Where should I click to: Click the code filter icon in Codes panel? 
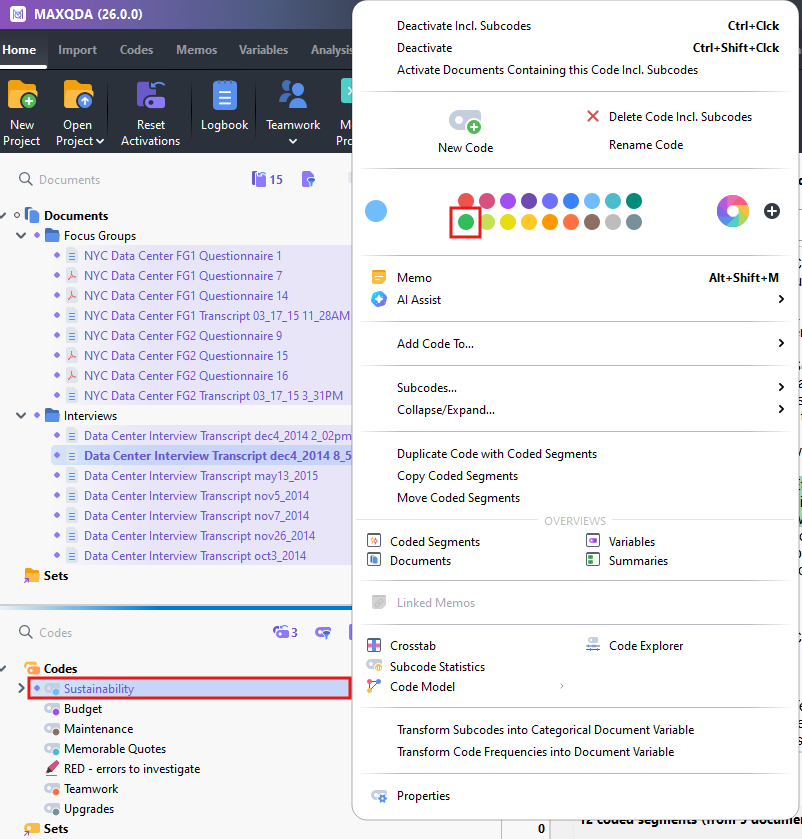click(x=323, y=632)
